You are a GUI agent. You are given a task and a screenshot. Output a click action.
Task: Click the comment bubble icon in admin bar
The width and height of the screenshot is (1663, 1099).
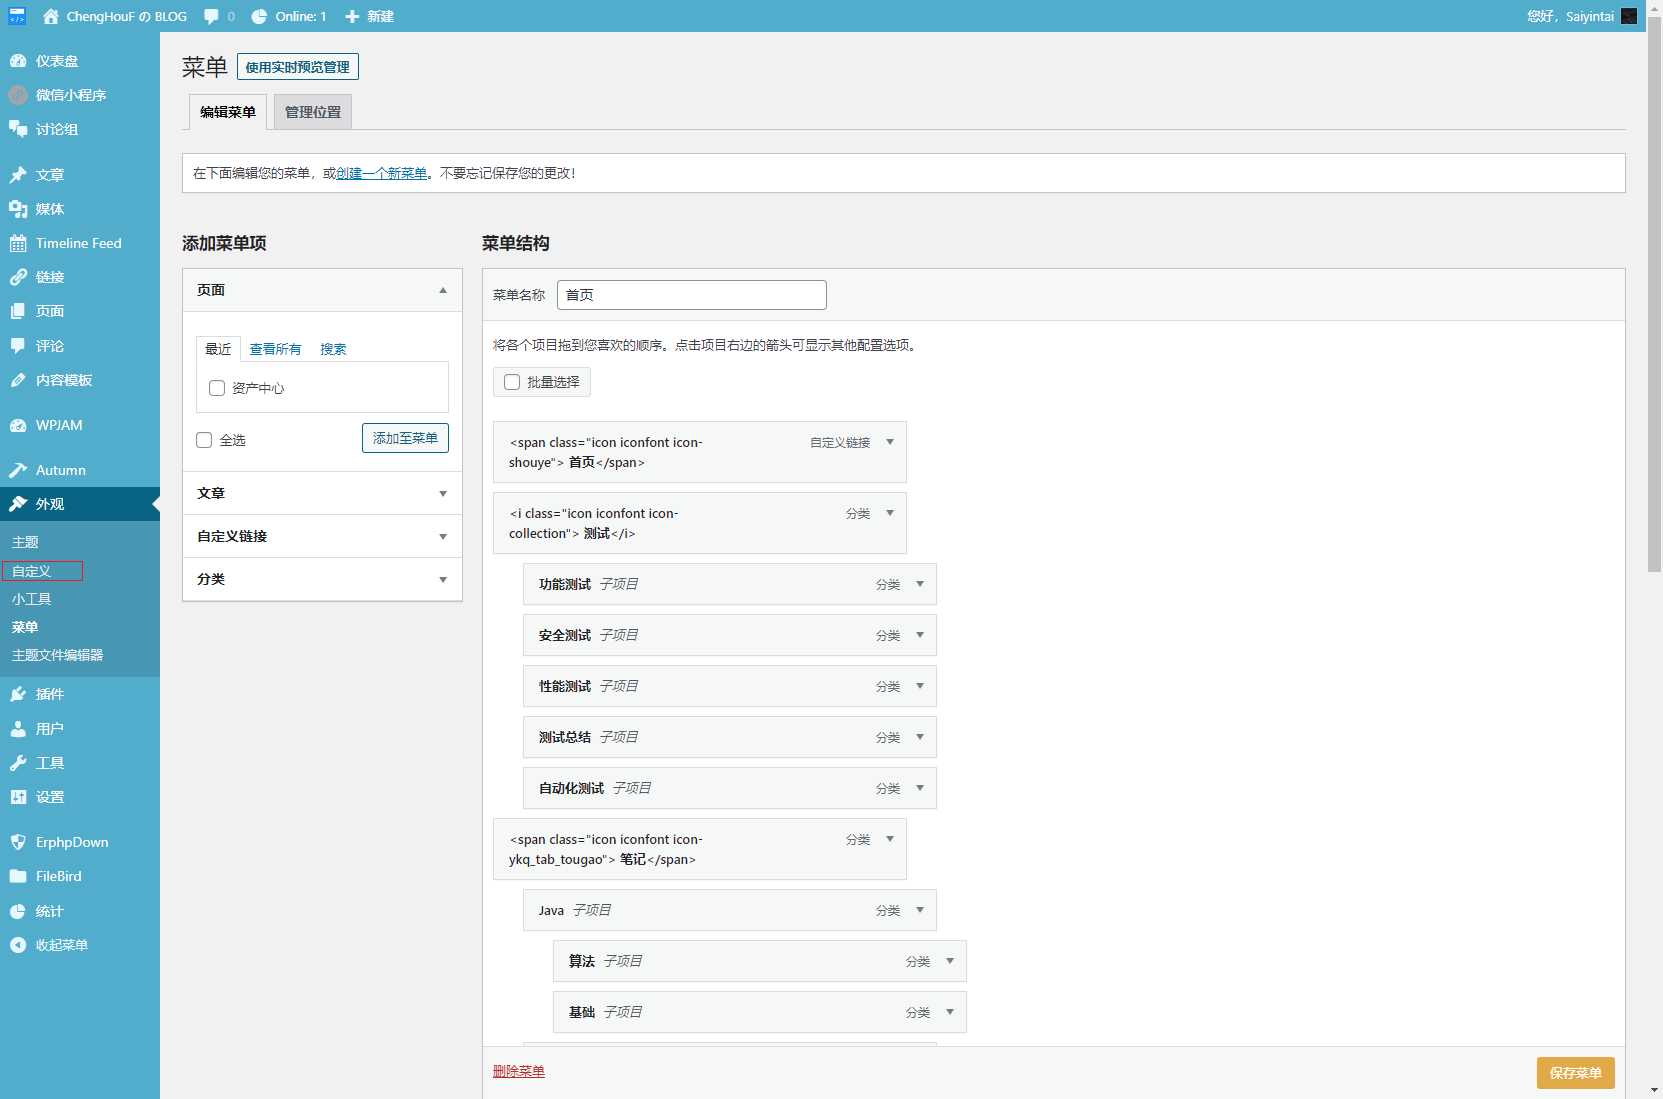click(211, 16)
